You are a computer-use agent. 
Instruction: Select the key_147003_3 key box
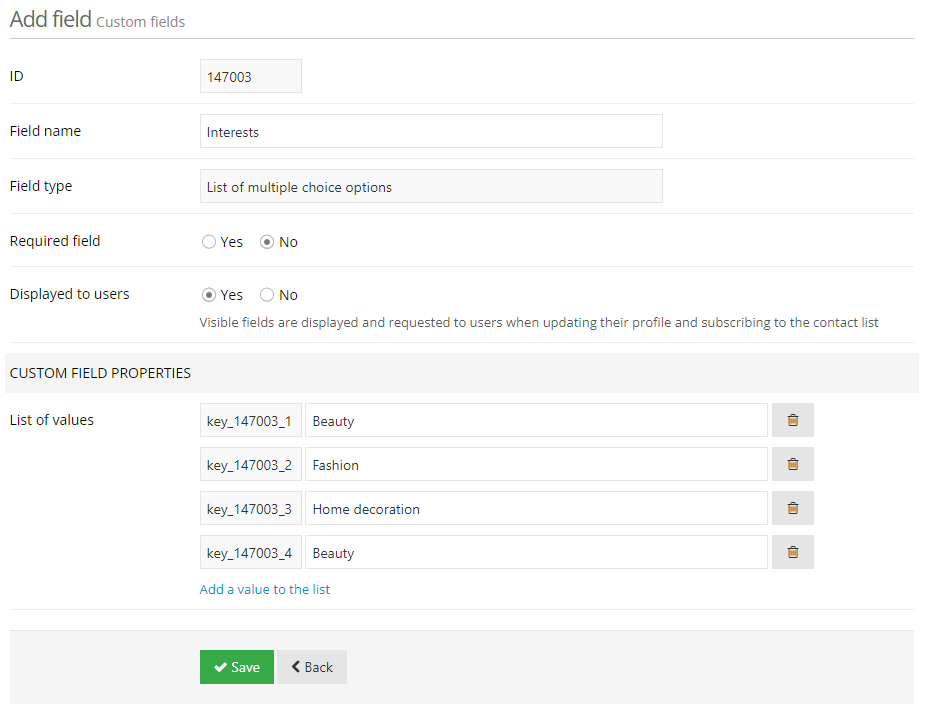point(251,508)
